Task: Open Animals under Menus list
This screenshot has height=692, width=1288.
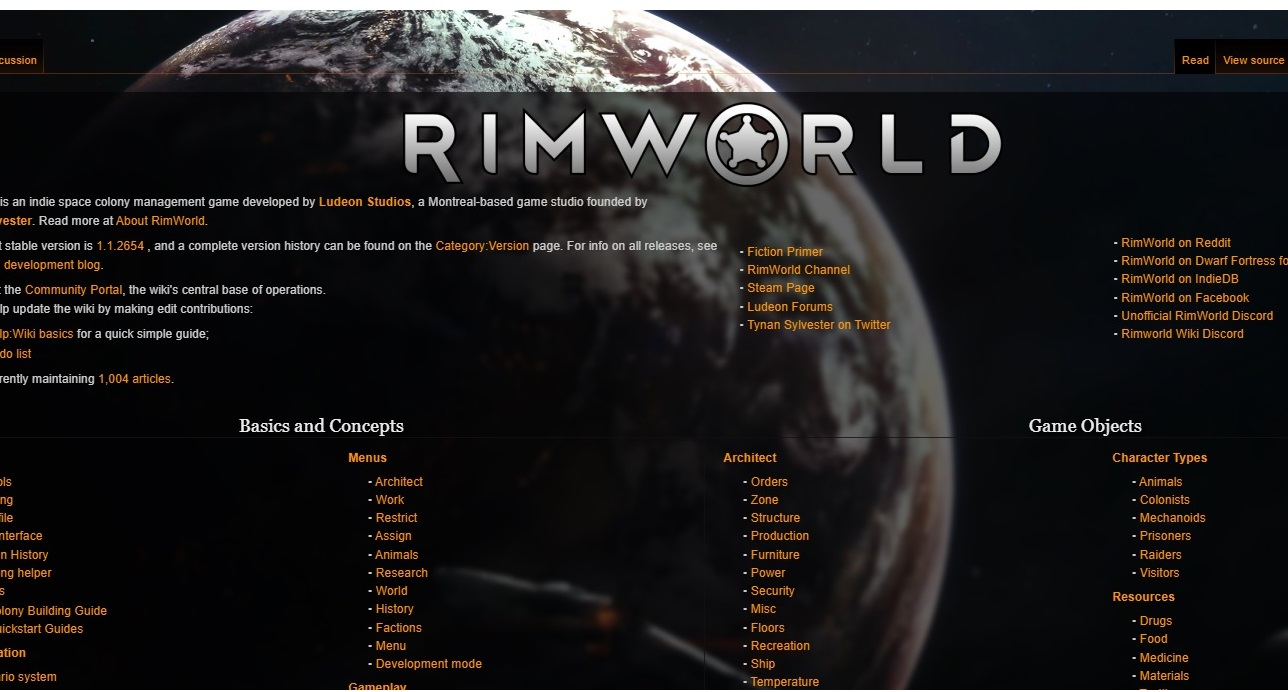Action: tap(397, 555)
